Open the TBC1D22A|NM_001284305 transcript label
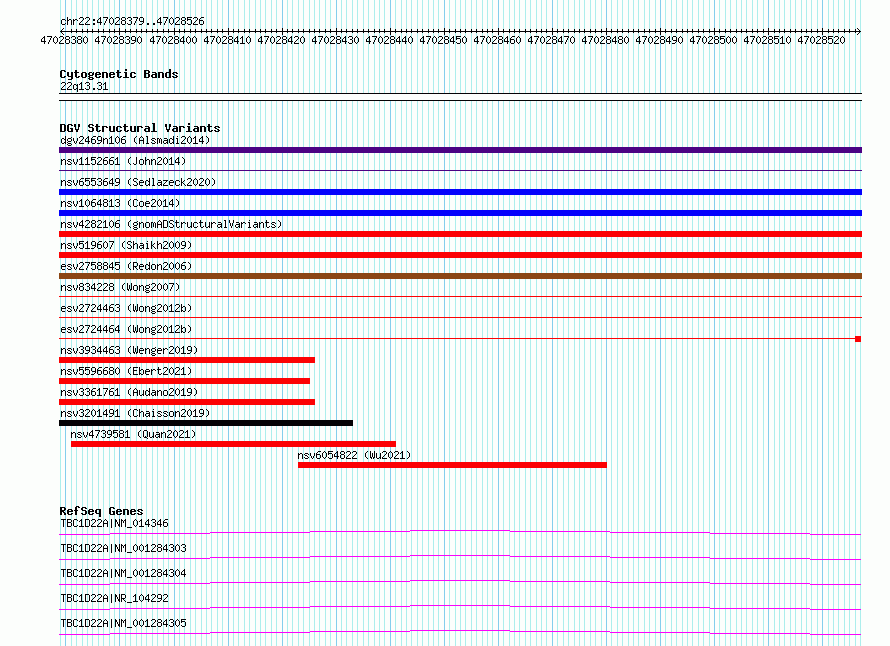 click(123, 623)
